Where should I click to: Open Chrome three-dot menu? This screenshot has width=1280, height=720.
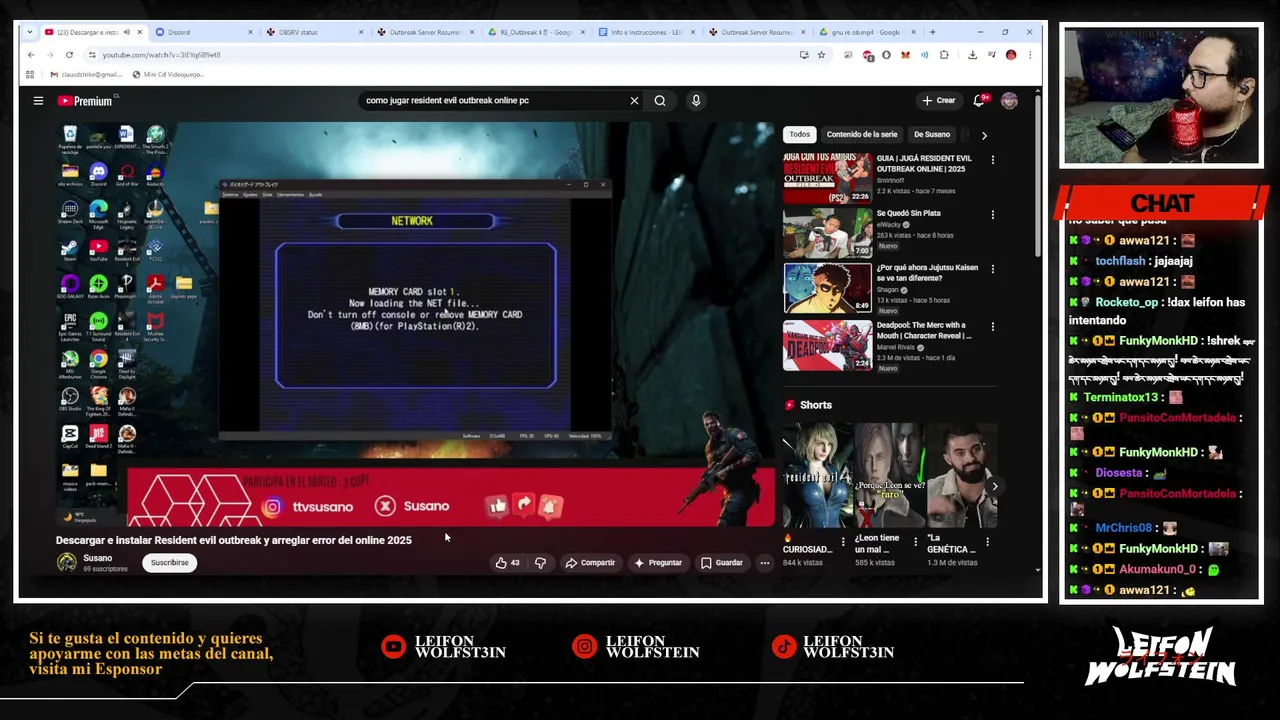pyautogui.click(x=1030, y=55)
